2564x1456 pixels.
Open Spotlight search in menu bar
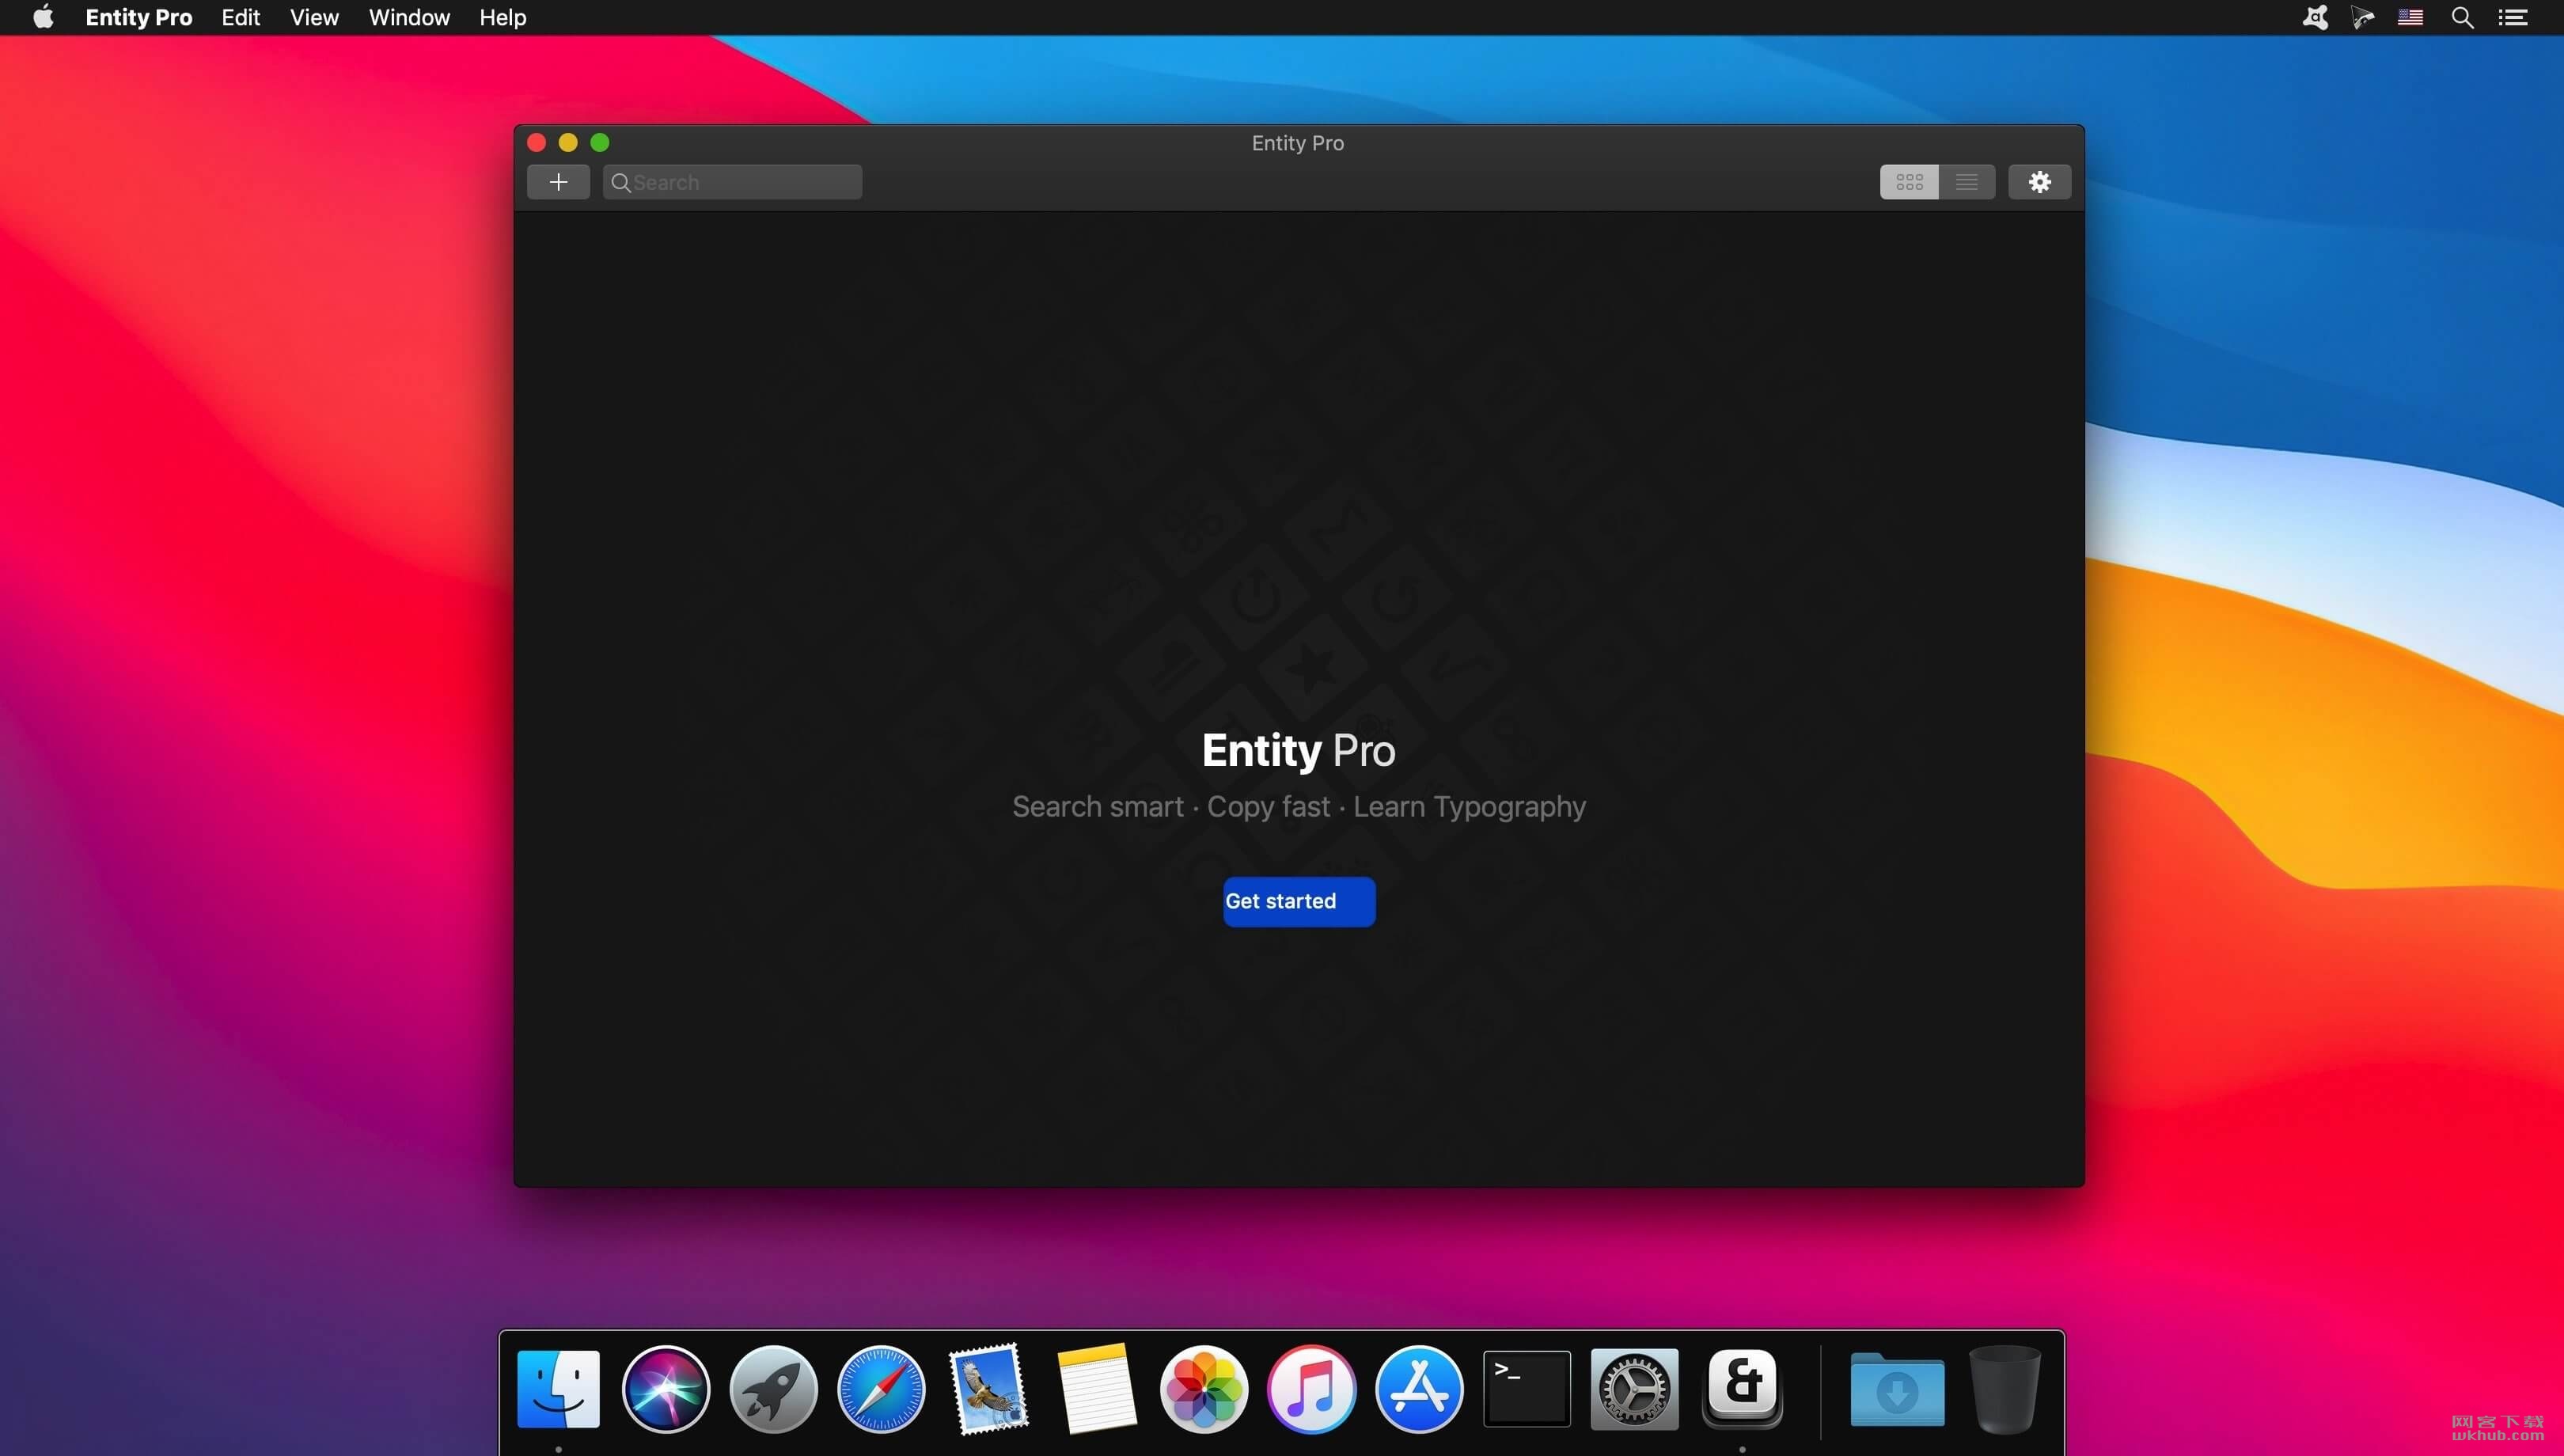2462,17
